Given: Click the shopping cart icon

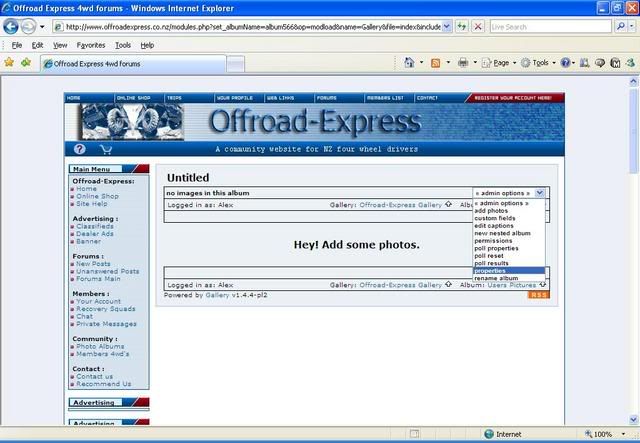Looking at the screenshot, I should pos(106,149).
